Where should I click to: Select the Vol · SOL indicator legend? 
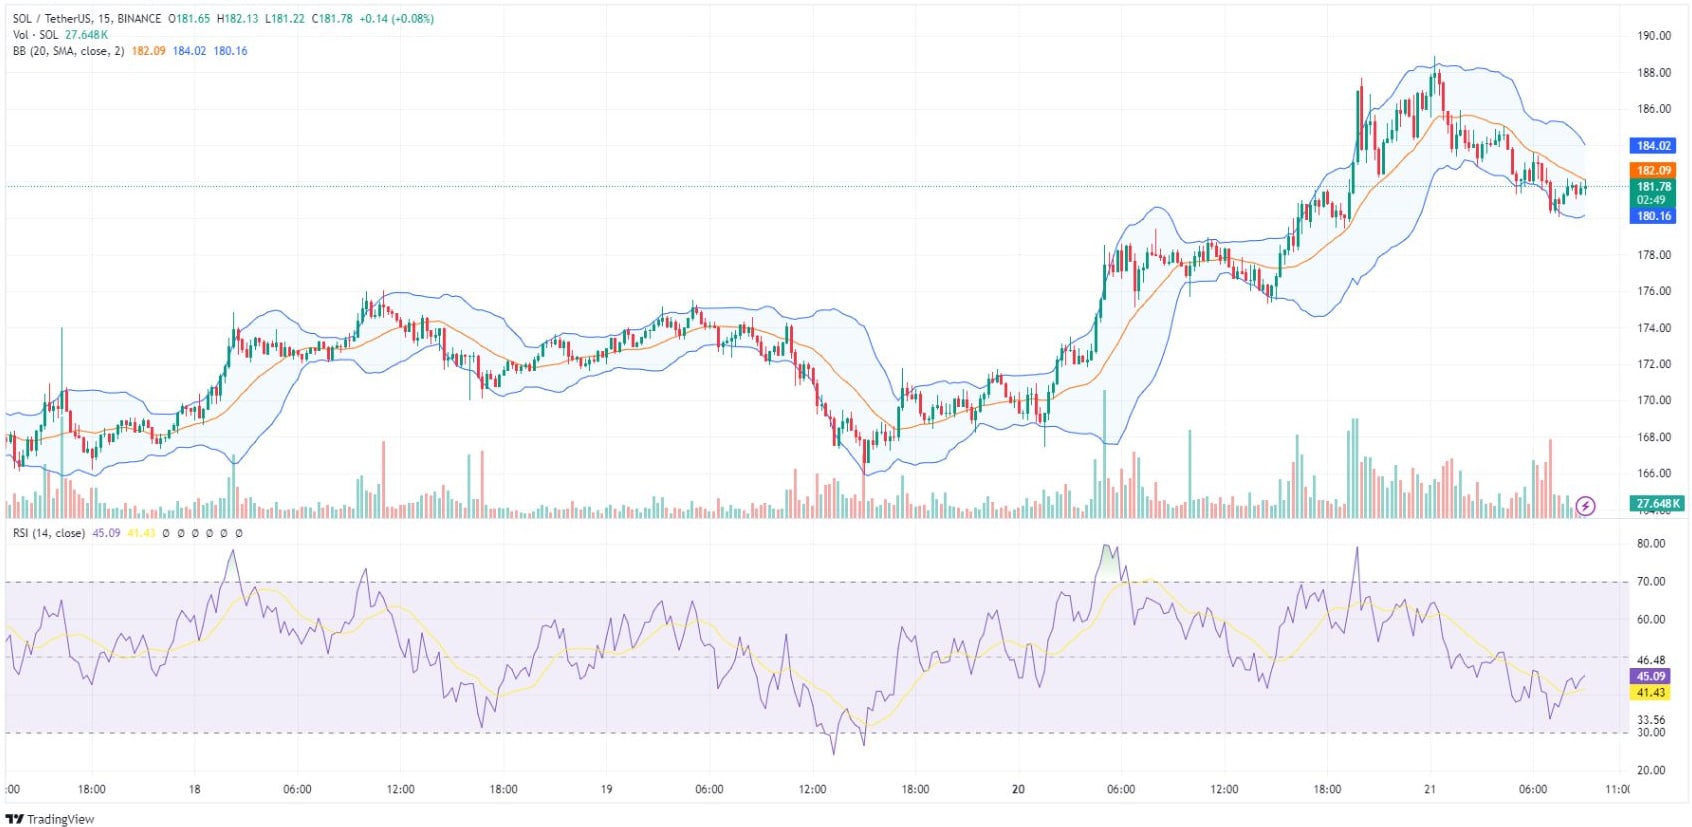[36, 35]
